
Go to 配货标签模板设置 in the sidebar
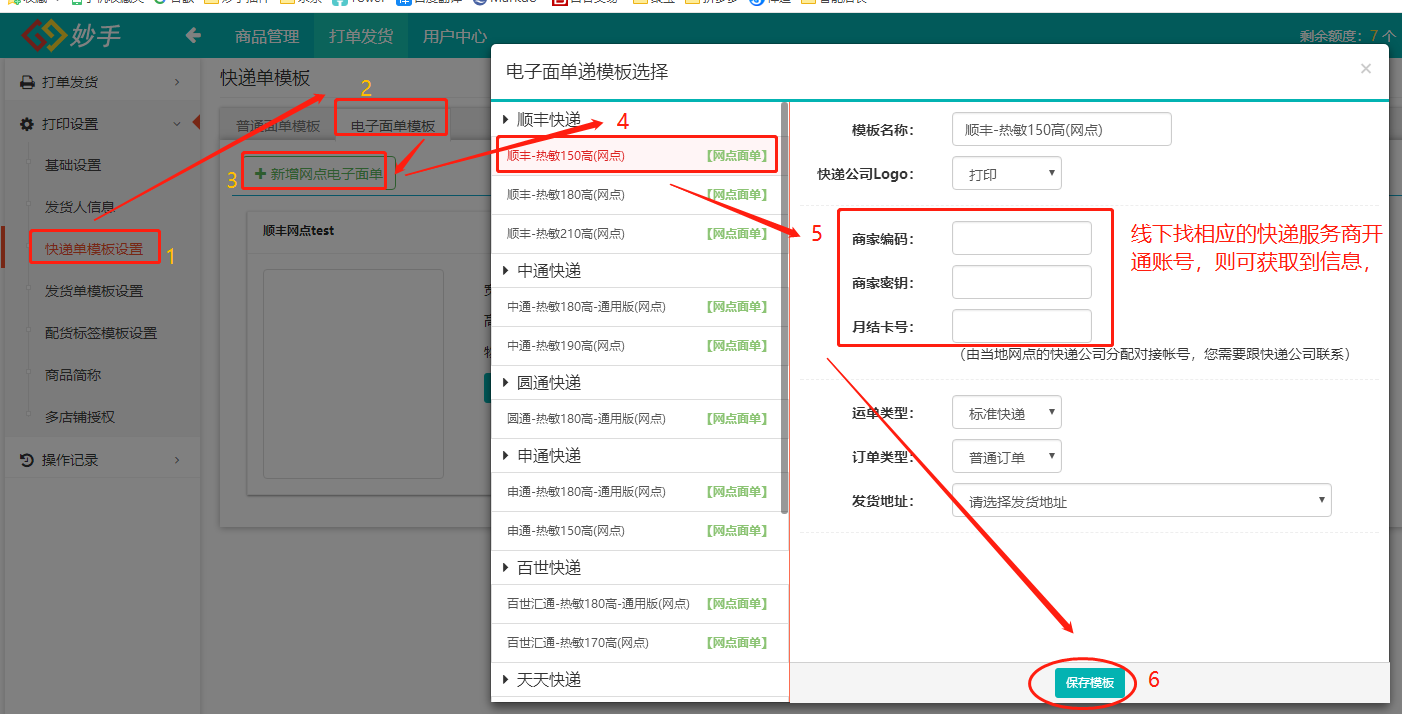click(101, 333)
